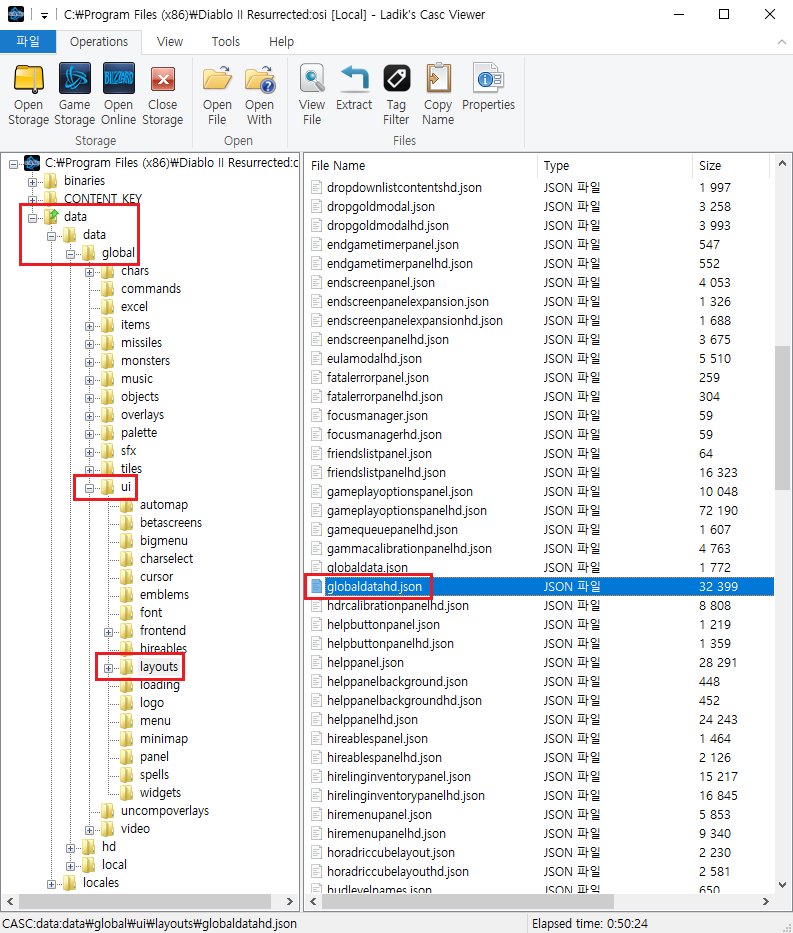The width and height of the screenshot is (793, 933).
Task: Sort by the File Name column header
Action: point(421,165)
